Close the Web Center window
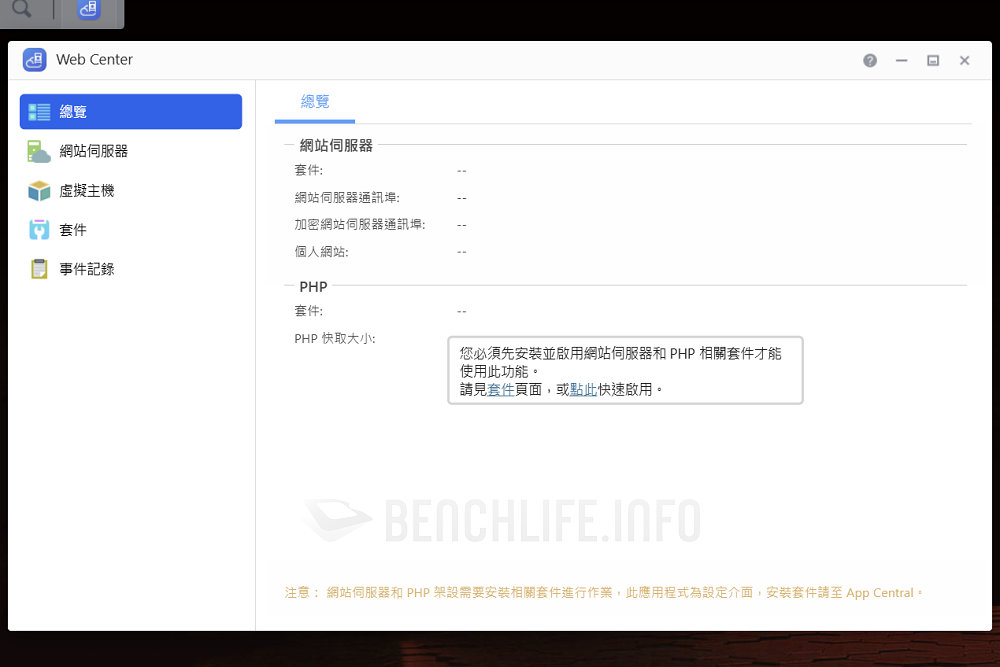This screenshot has height=667, width=1000. 964,60
